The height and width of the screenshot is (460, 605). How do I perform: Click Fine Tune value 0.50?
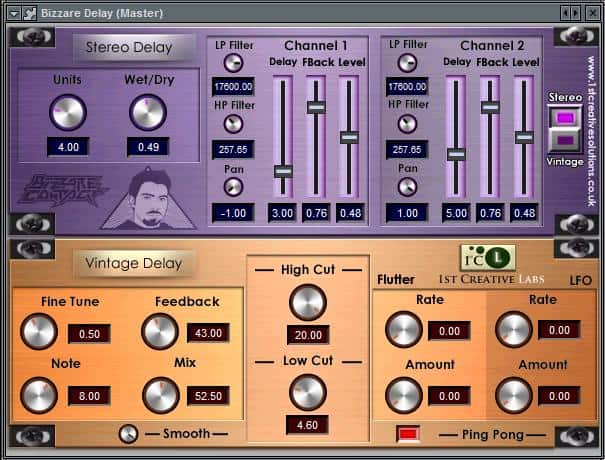[89, 334]
